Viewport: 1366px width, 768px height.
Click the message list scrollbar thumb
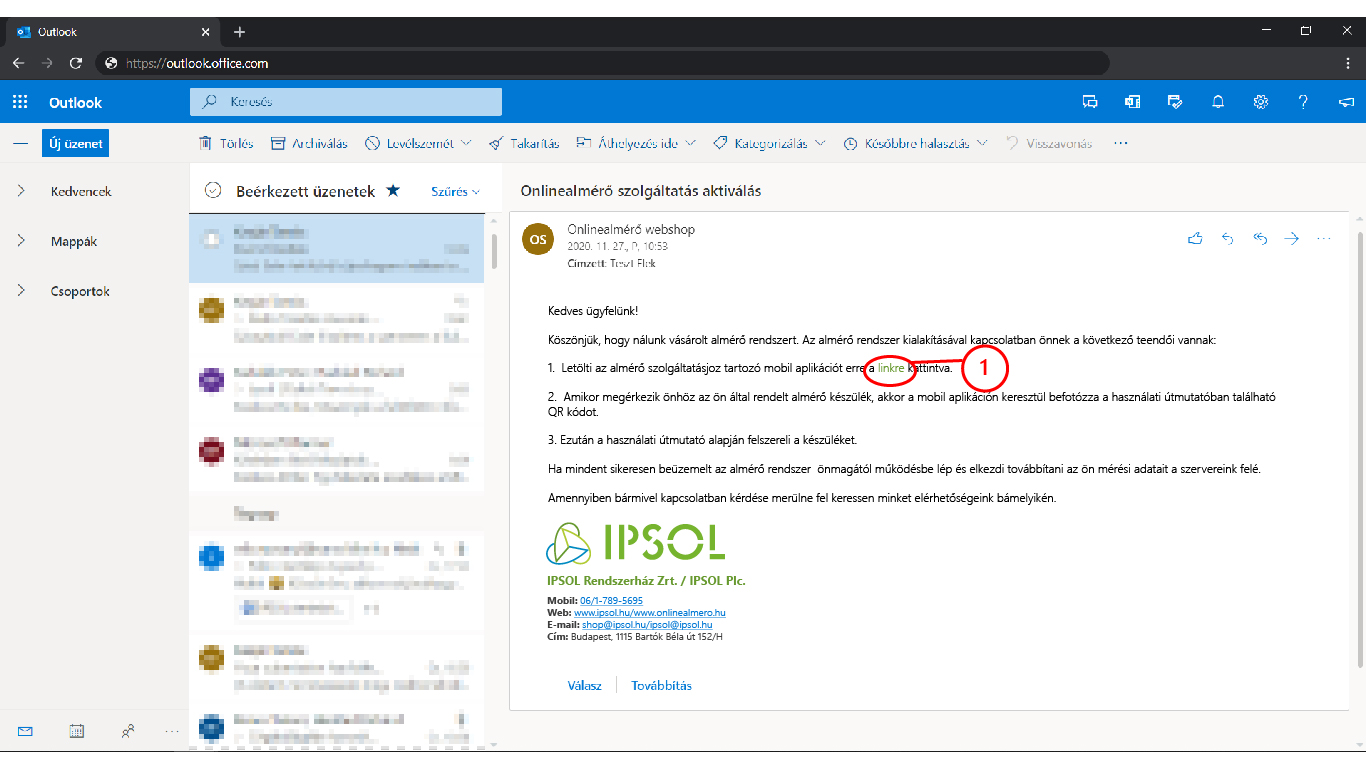tap(495, 252)
